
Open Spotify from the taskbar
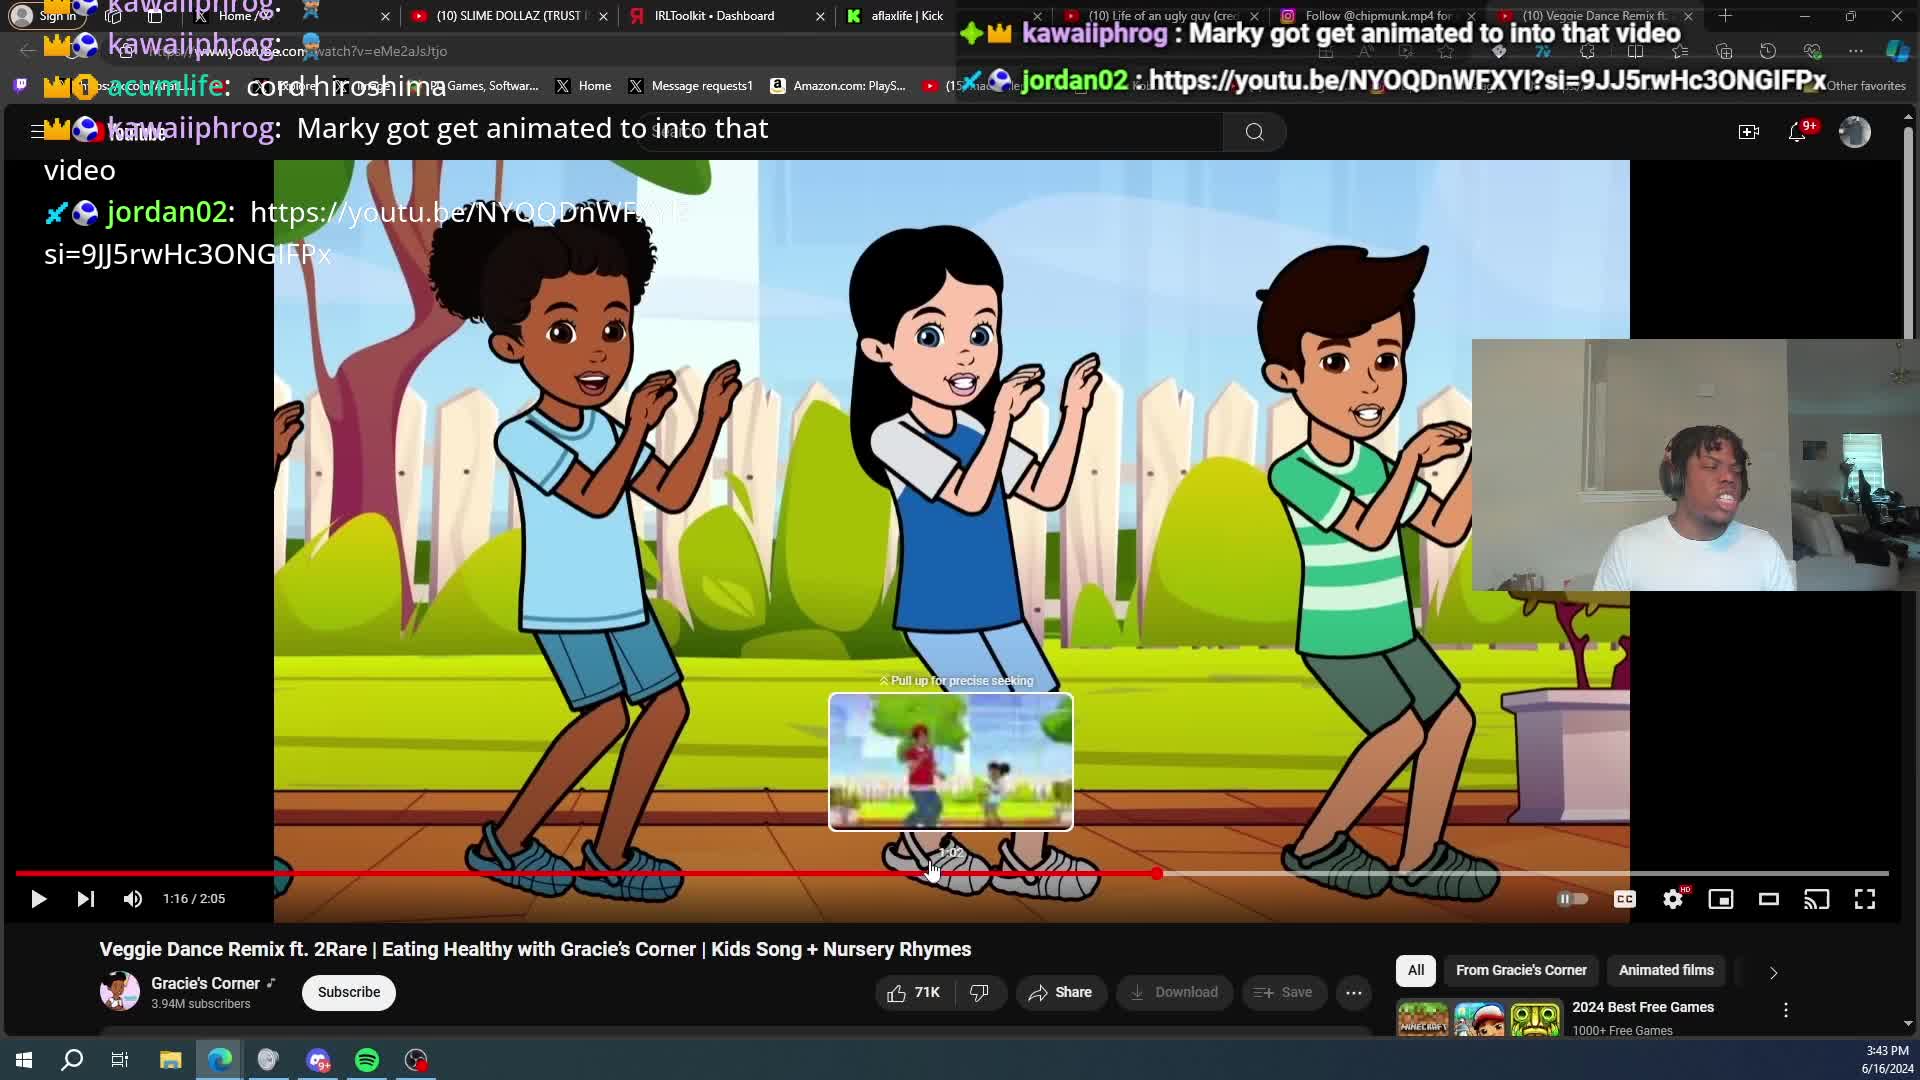[367, 1060]
